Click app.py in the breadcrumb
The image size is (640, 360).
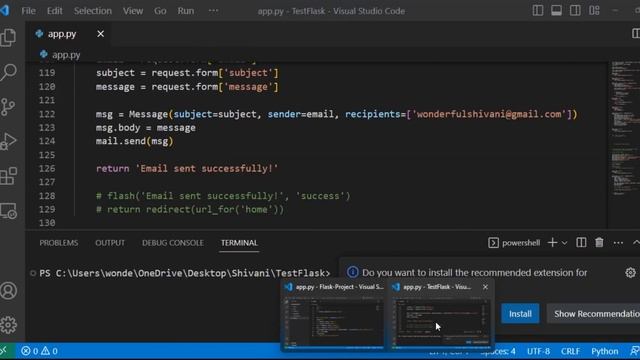[x=66, y=55]
